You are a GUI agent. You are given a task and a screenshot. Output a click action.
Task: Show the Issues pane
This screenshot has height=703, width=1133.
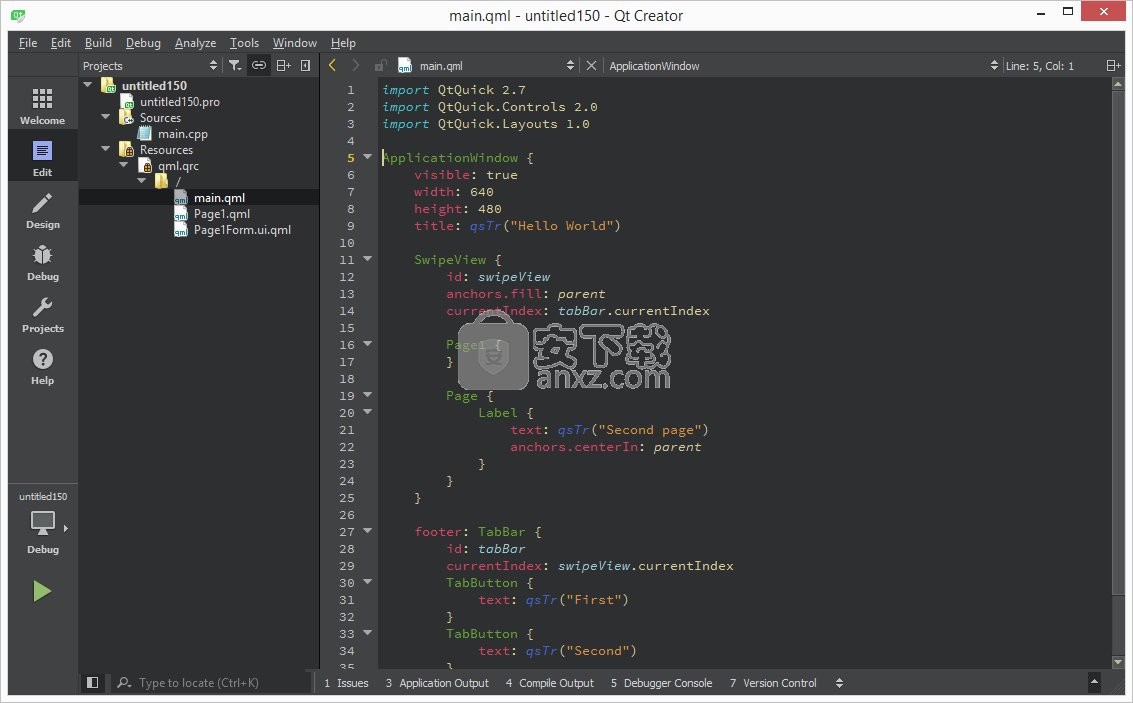[x=346, y=683]
